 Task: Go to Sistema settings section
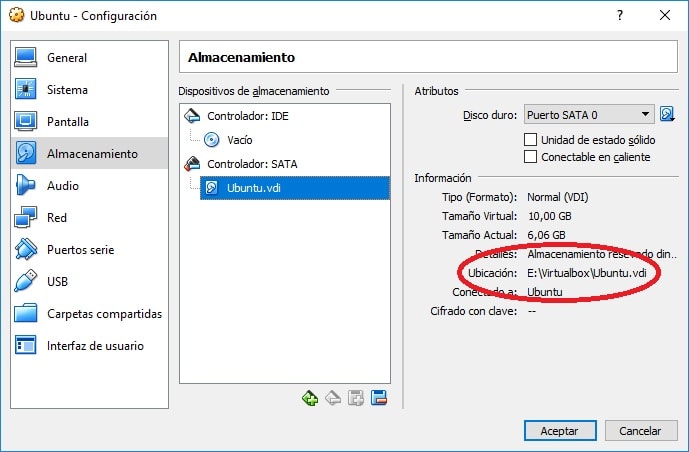(x=89, y=90)
